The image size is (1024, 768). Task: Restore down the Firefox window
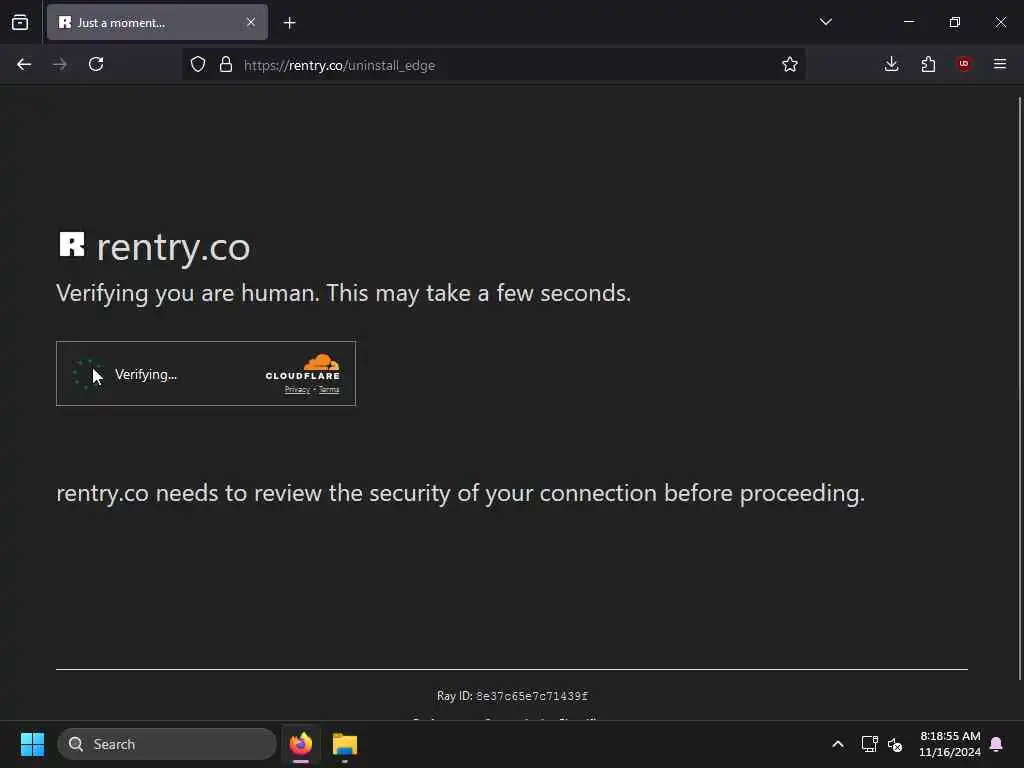pos(955,22)
